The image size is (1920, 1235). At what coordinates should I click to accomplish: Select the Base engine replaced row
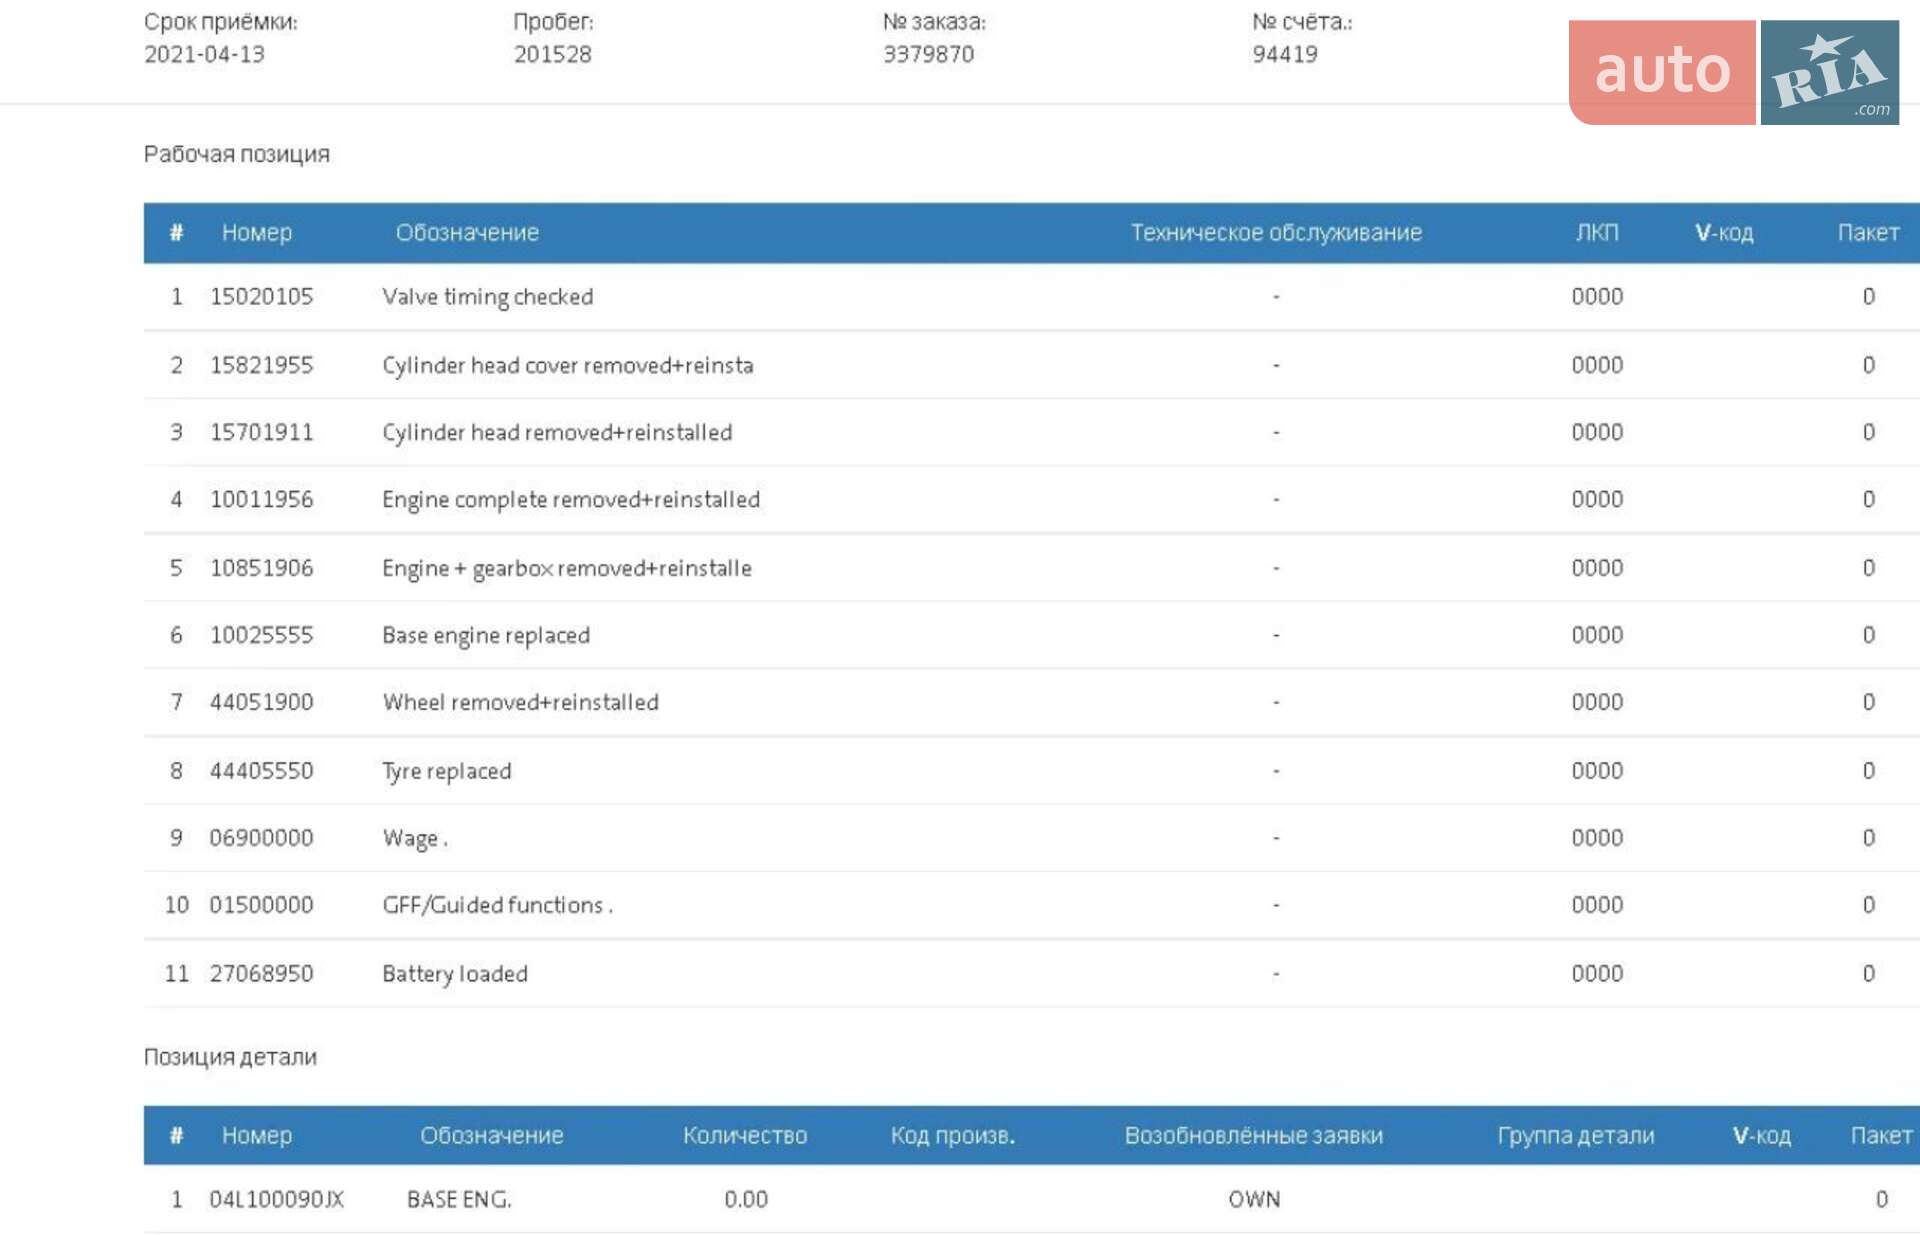1032,635
